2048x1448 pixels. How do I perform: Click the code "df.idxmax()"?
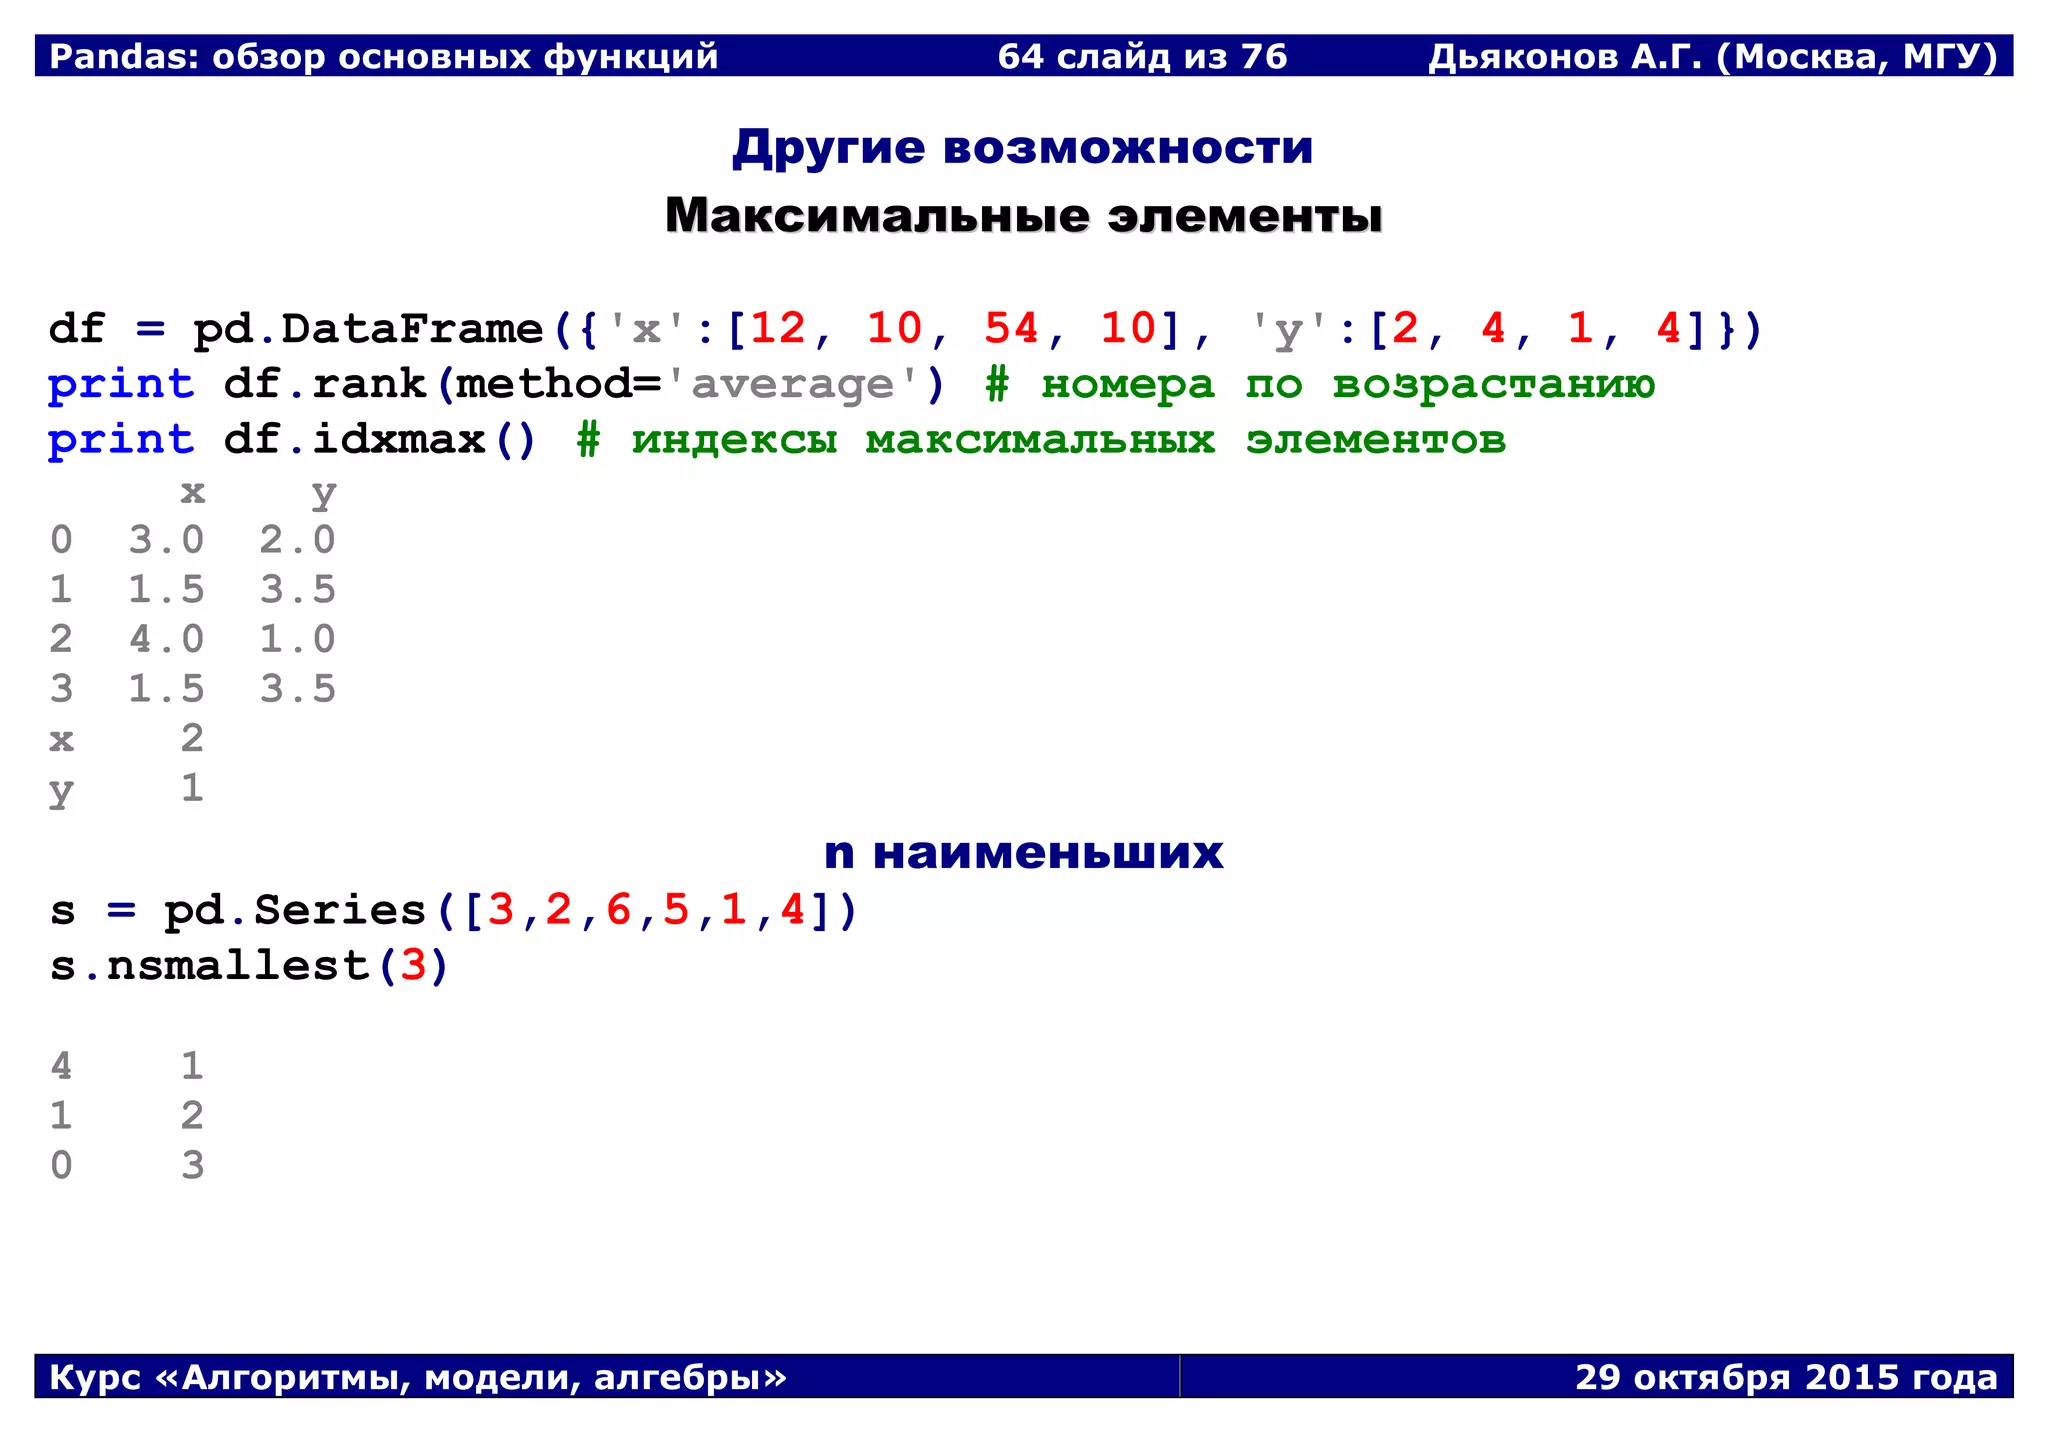coord(380,440)
